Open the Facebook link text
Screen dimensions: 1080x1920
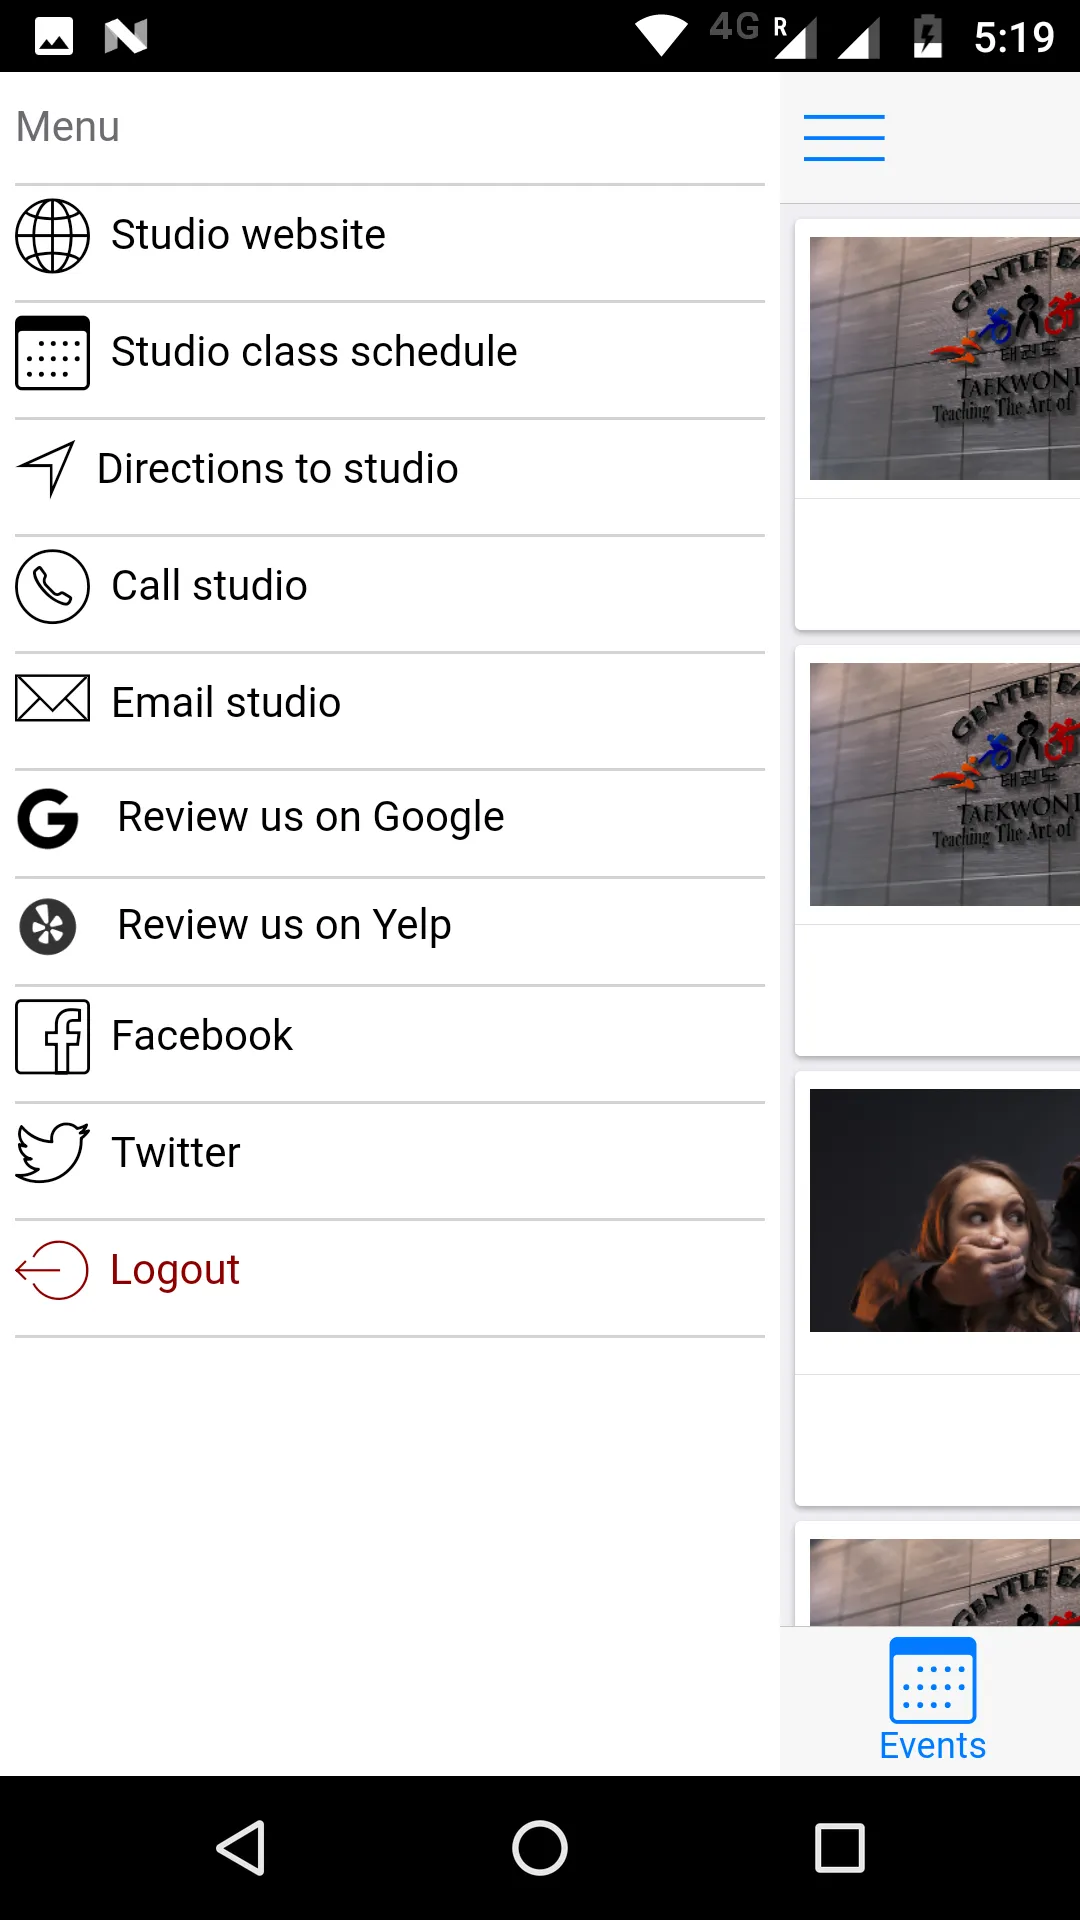tap(202, 1037)
